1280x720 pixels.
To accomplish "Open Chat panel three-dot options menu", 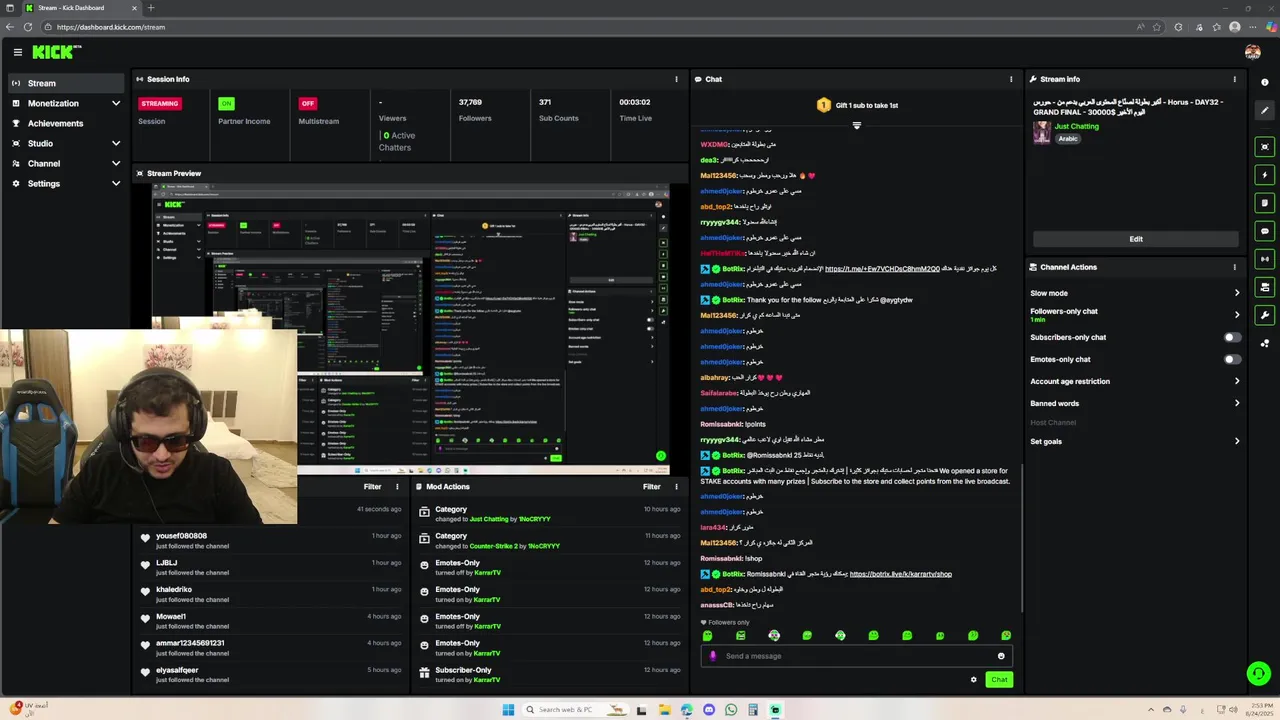I will (1011, 79).
